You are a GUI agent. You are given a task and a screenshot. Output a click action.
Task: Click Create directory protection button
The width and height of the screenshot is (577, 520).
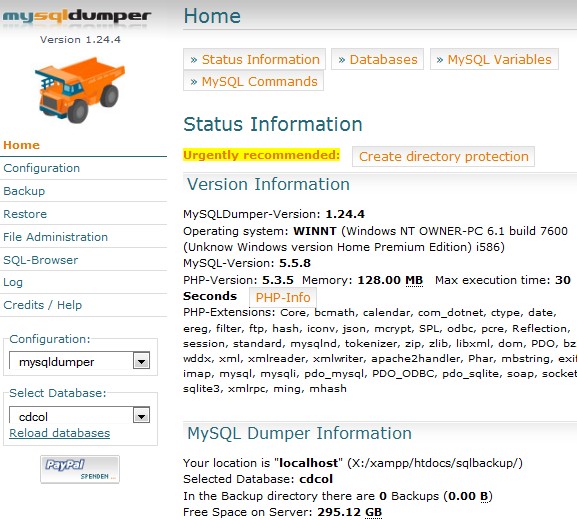click(x=443, y=156)
